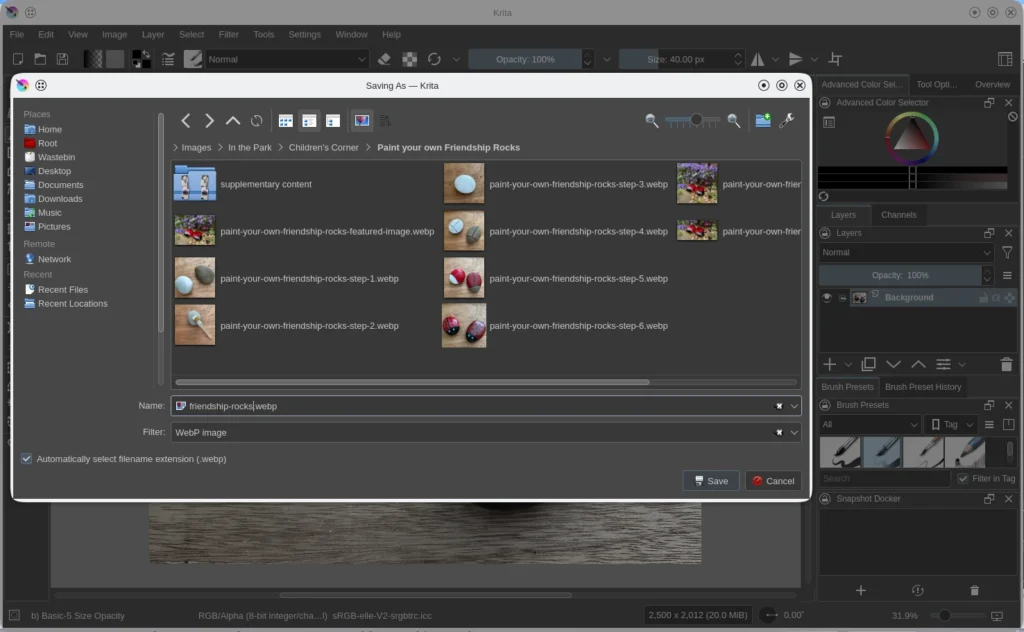
Task: Click the Cancel button
Action: click(x=773, y=481)
